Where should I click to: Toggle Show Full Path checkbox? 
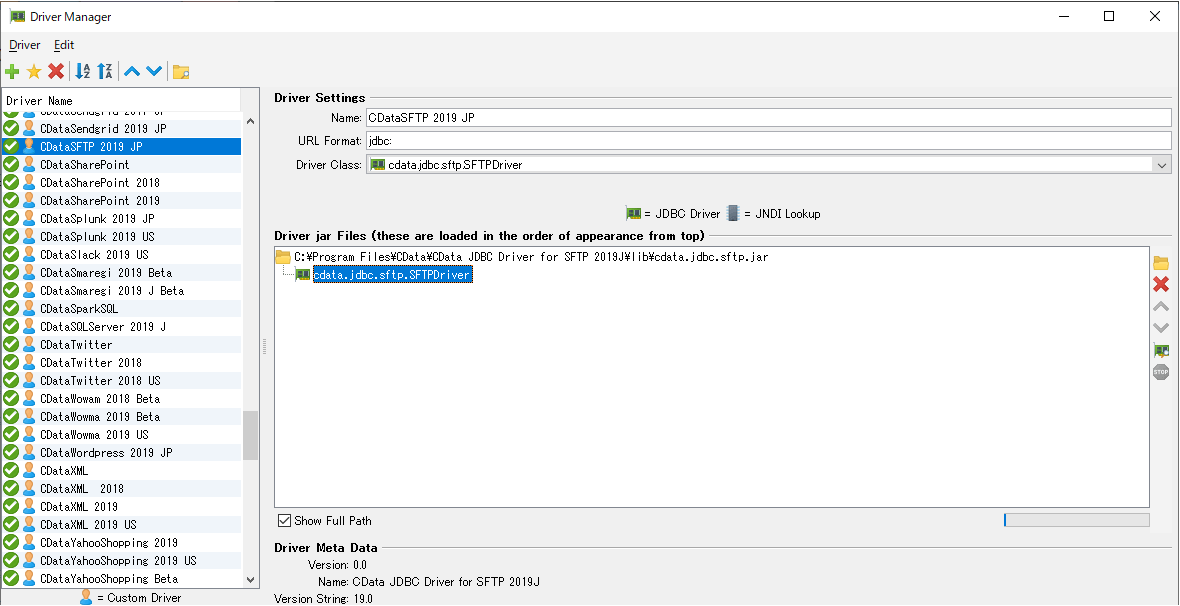(x=284, y=520)
